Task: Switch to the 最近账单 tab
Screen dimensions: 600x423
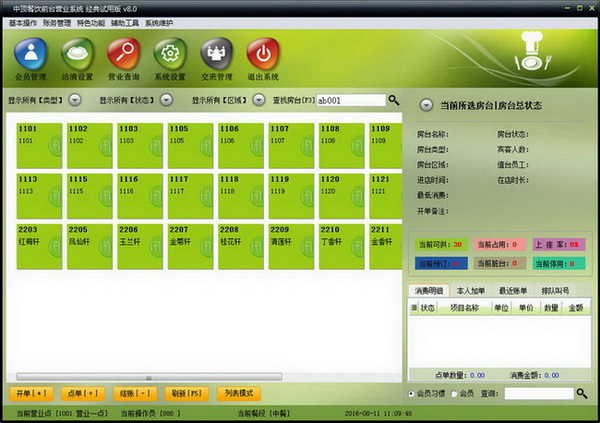Action: tap(513, 291)
